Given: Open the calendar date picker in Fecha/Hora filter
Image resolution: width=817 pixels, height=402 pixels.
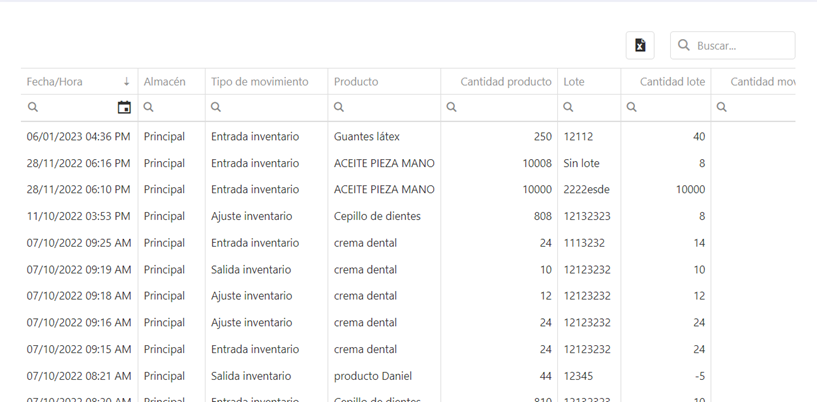Looking at the screenshot, I should 124,107.
